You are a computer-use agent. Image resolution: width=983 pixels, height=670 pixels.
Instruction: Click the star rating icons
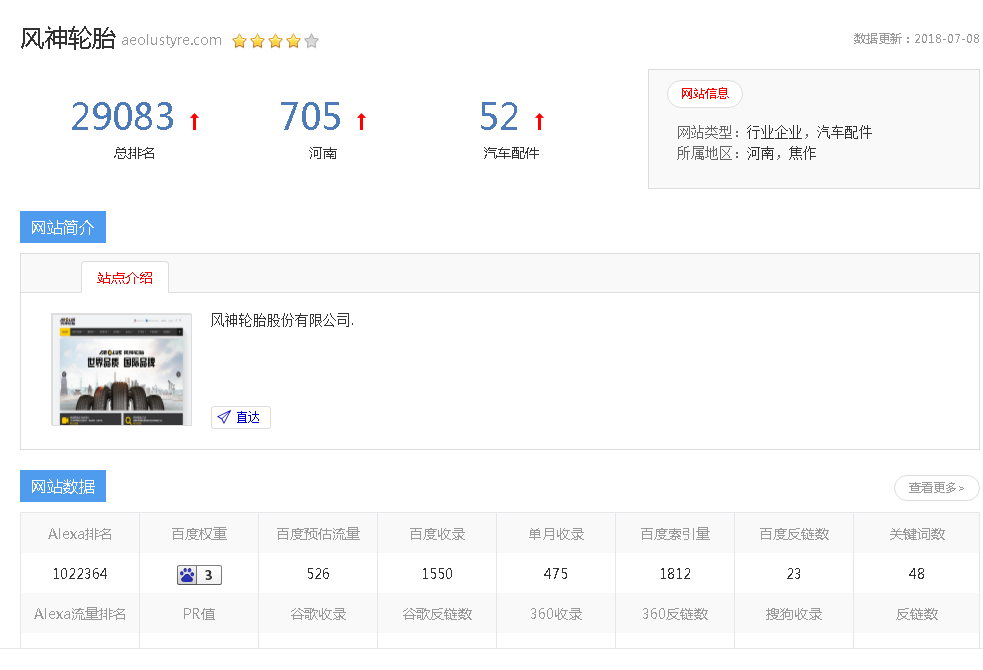pyautogui.click(x=275, y=41)
